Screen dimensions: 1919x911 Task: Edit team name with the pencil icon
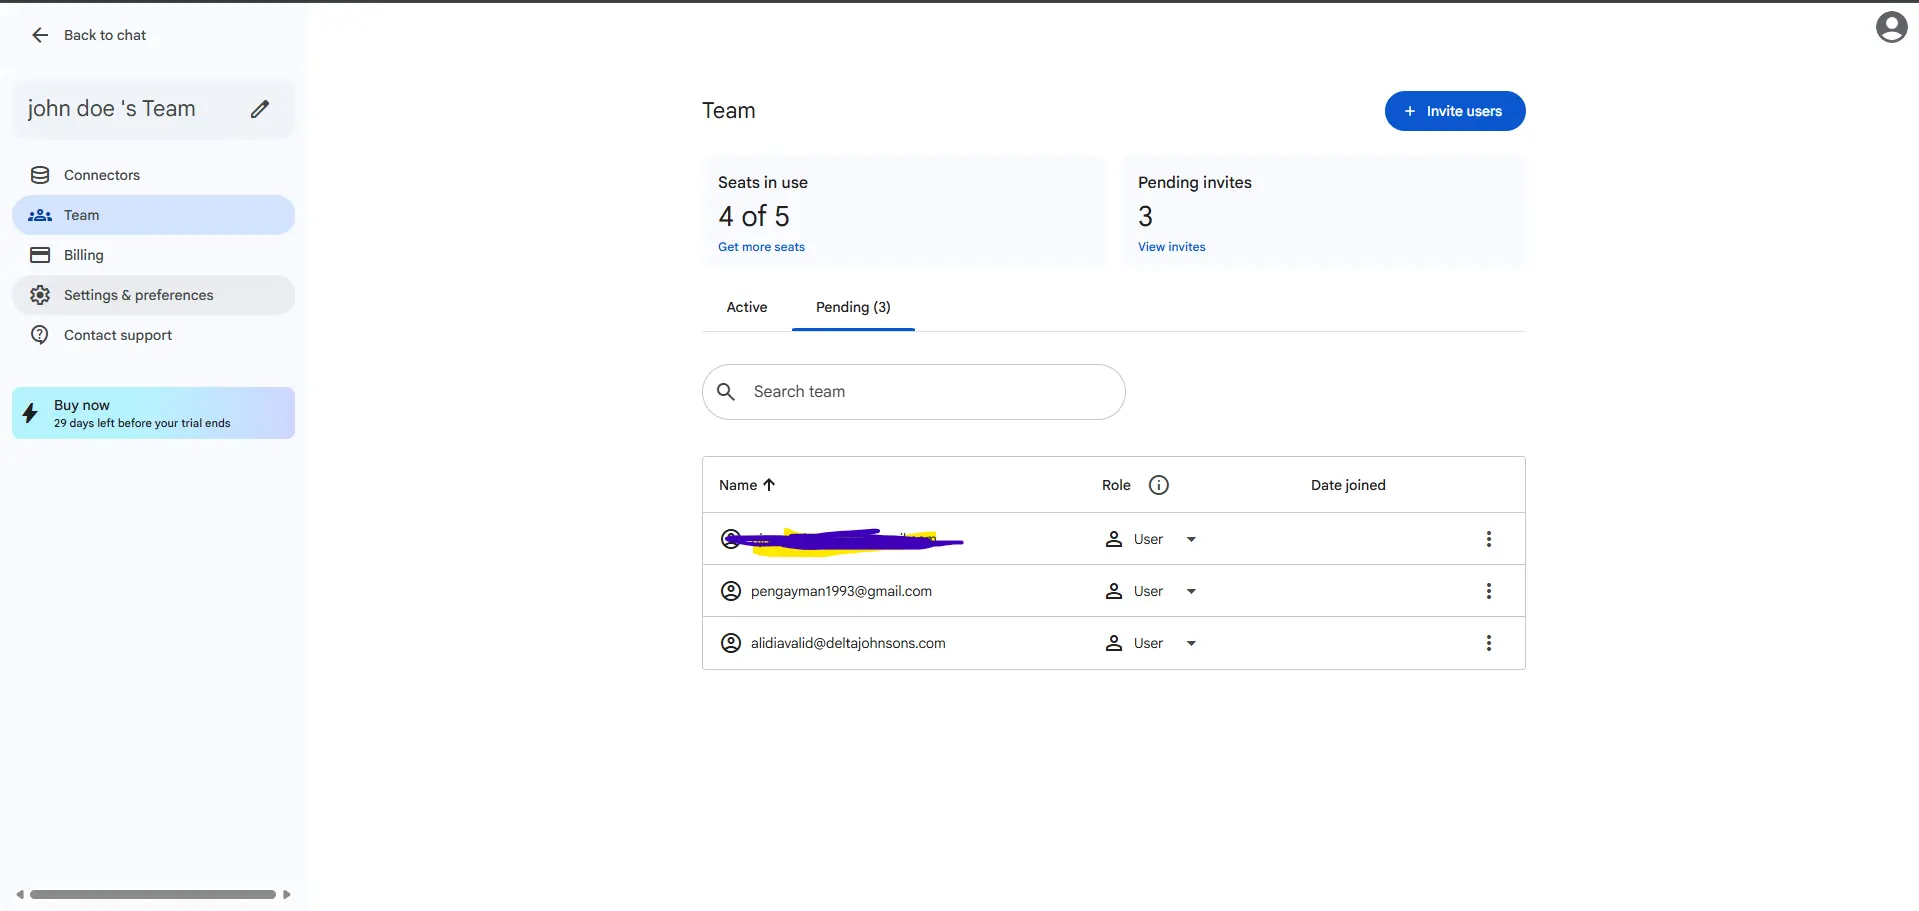[x=260, y=109]
